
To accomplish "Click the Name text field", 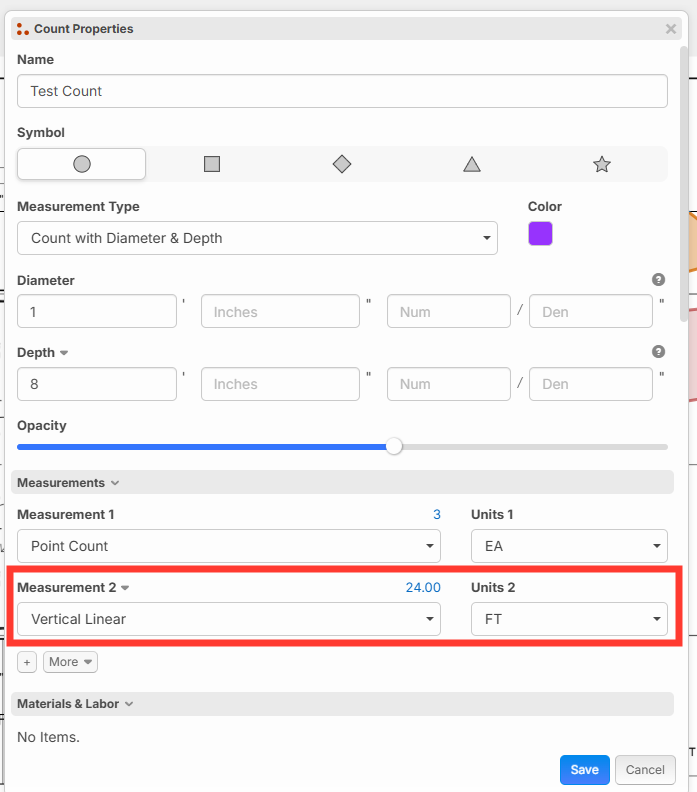I will [342, 91].
